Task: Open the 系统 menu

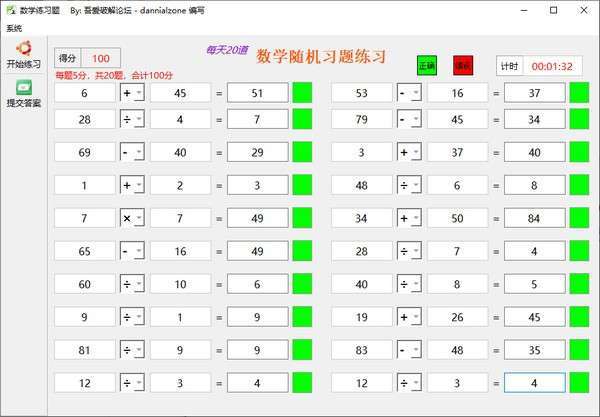Action: (x=14, y=28)
